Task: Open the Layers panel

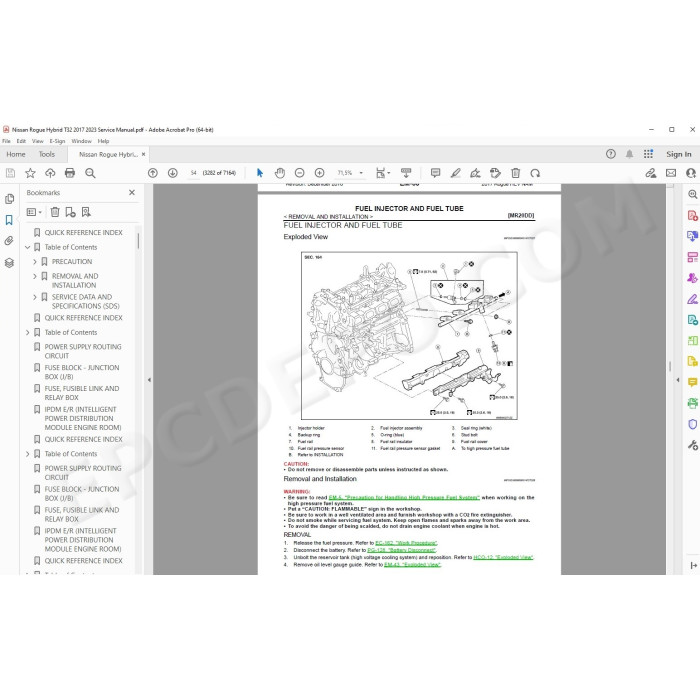Action: point(9,262)
